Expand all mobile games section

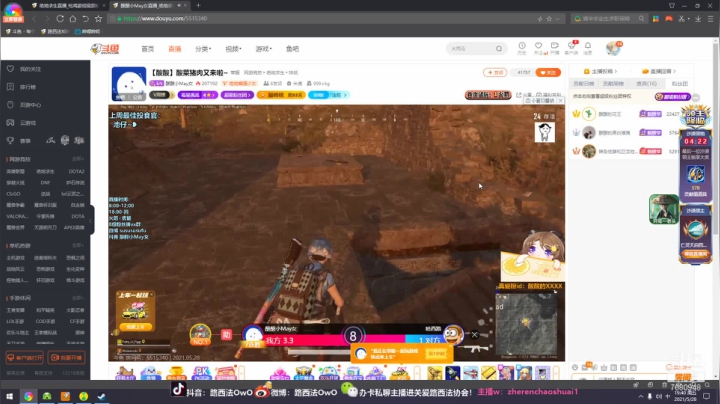[x=78, y=298]
